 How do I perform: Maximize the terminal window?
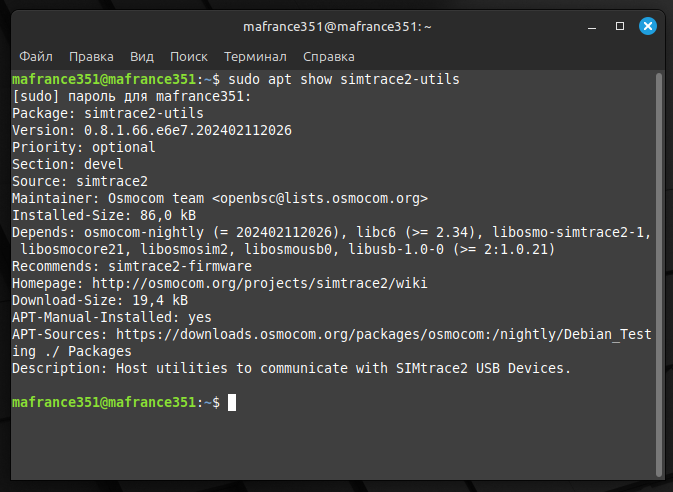tap(620, 25)
